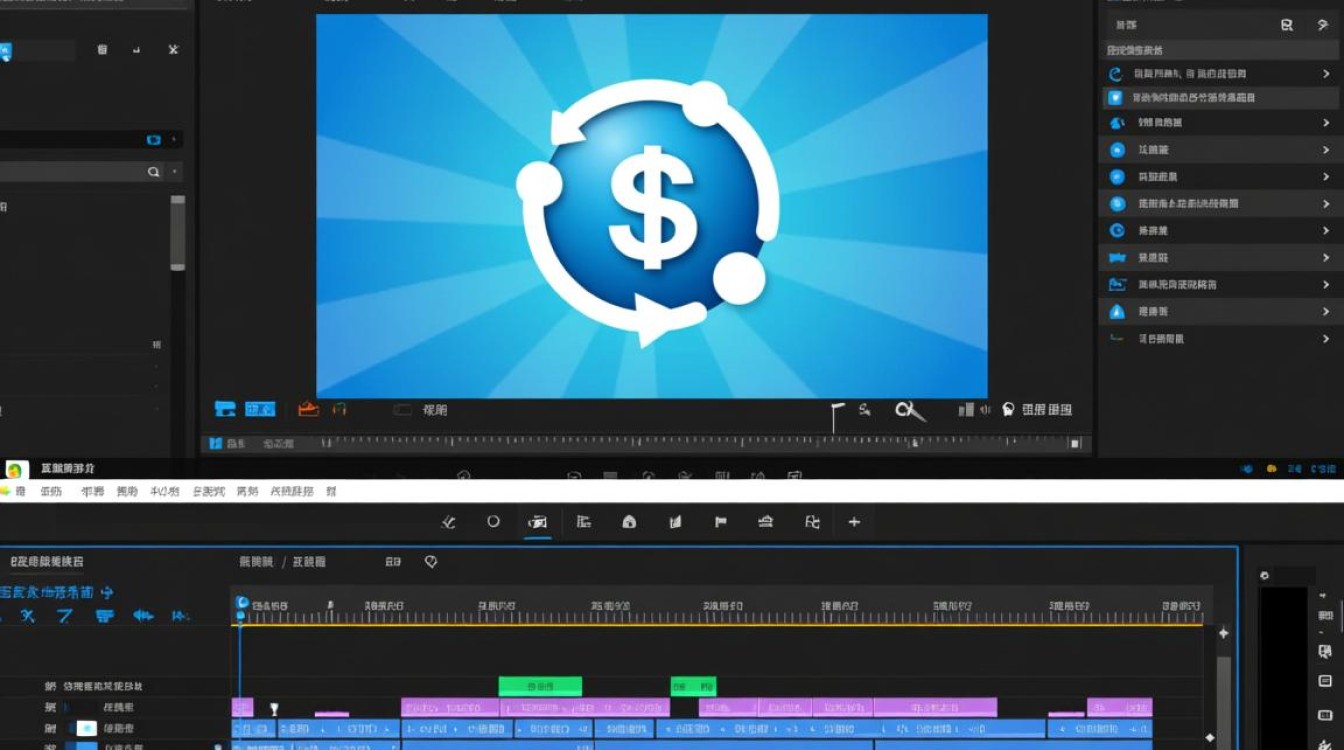Click the headphones icon below the preview

pyautogui.click(x=339, y=409)
